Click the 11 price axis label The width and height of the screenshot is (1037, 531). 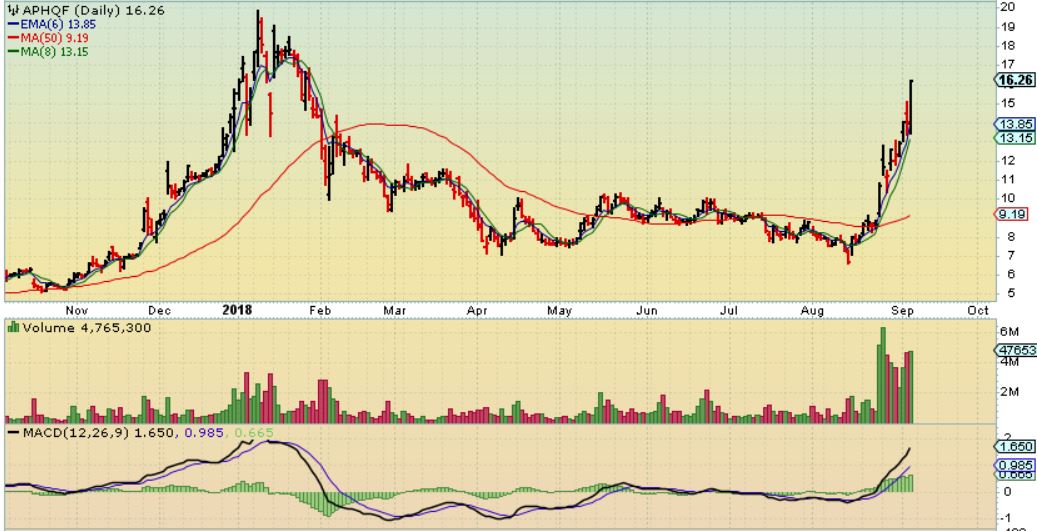coord(1009,179)
